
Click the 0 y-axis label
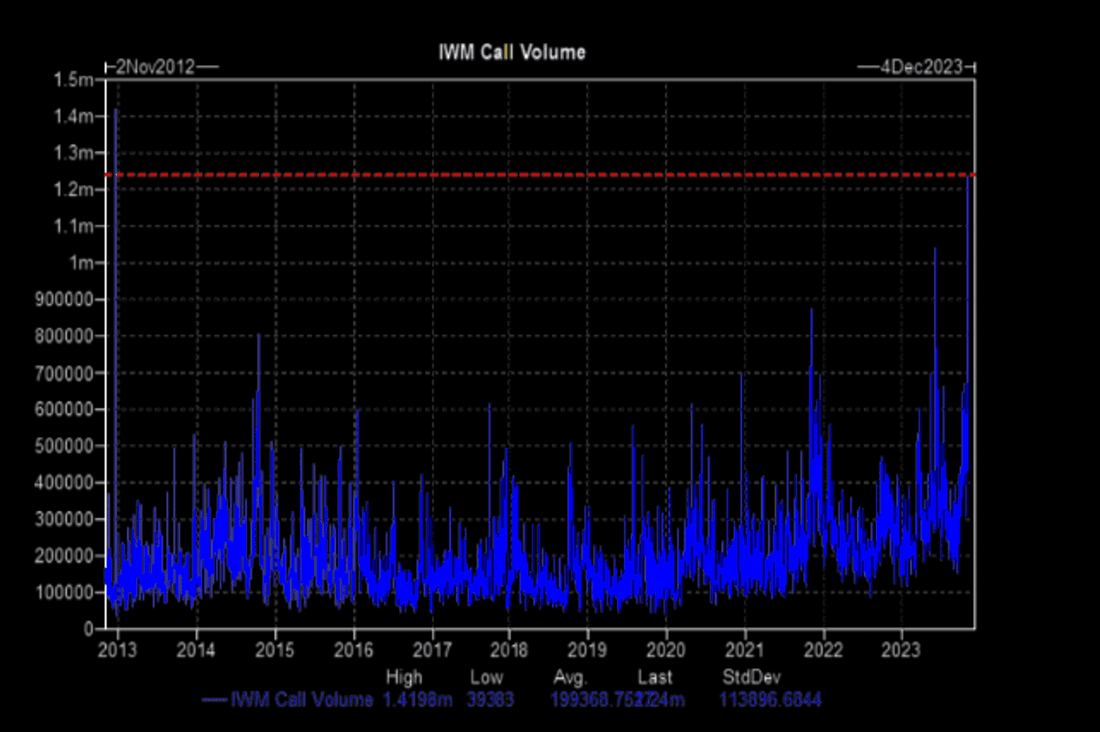tap(88, 629)
